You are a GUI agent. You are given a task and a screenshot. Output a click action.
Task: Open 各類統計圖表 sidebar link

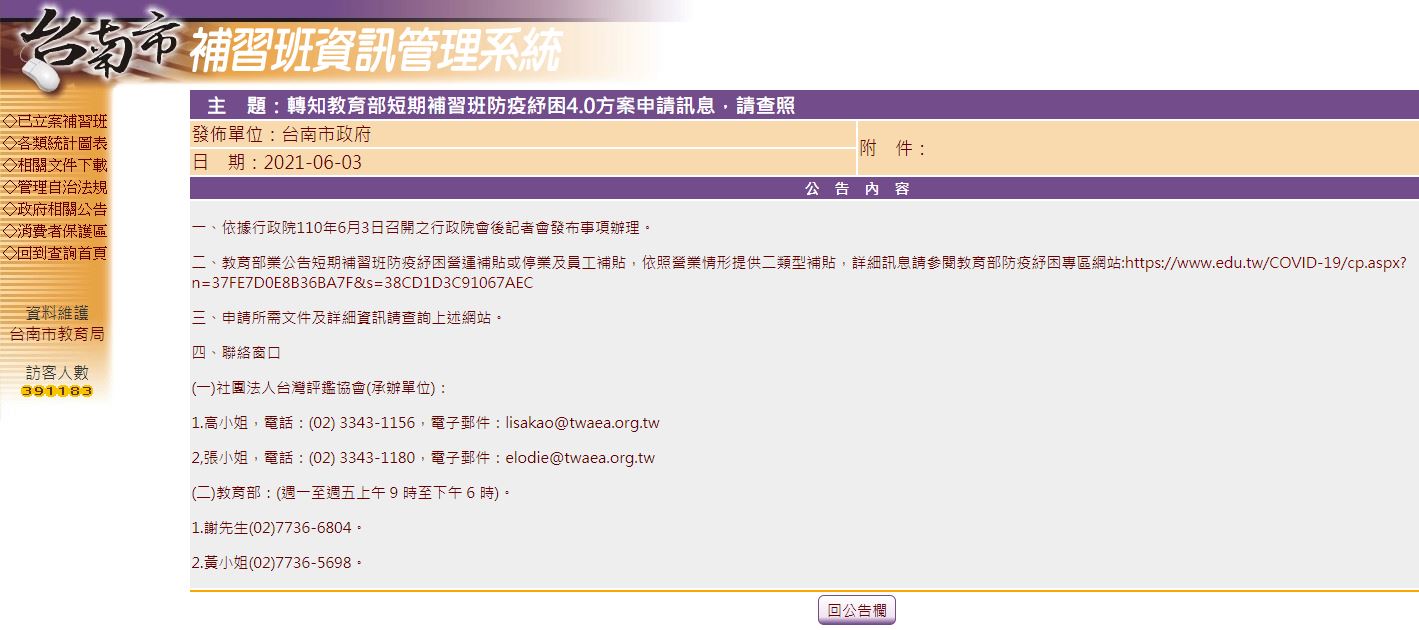tap(56, 144)
